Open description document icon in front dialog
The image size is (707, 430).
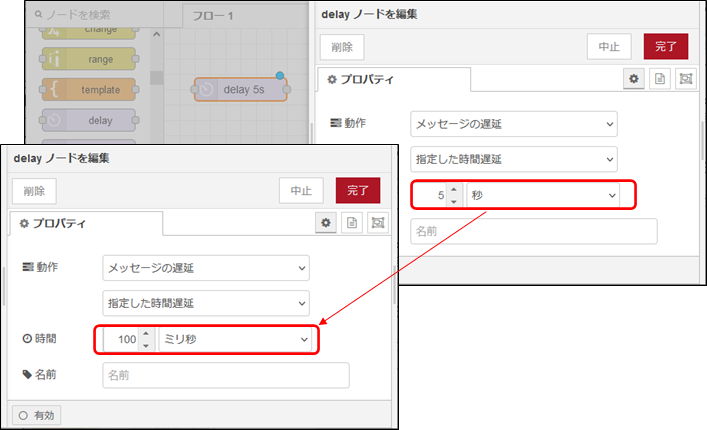351,223
